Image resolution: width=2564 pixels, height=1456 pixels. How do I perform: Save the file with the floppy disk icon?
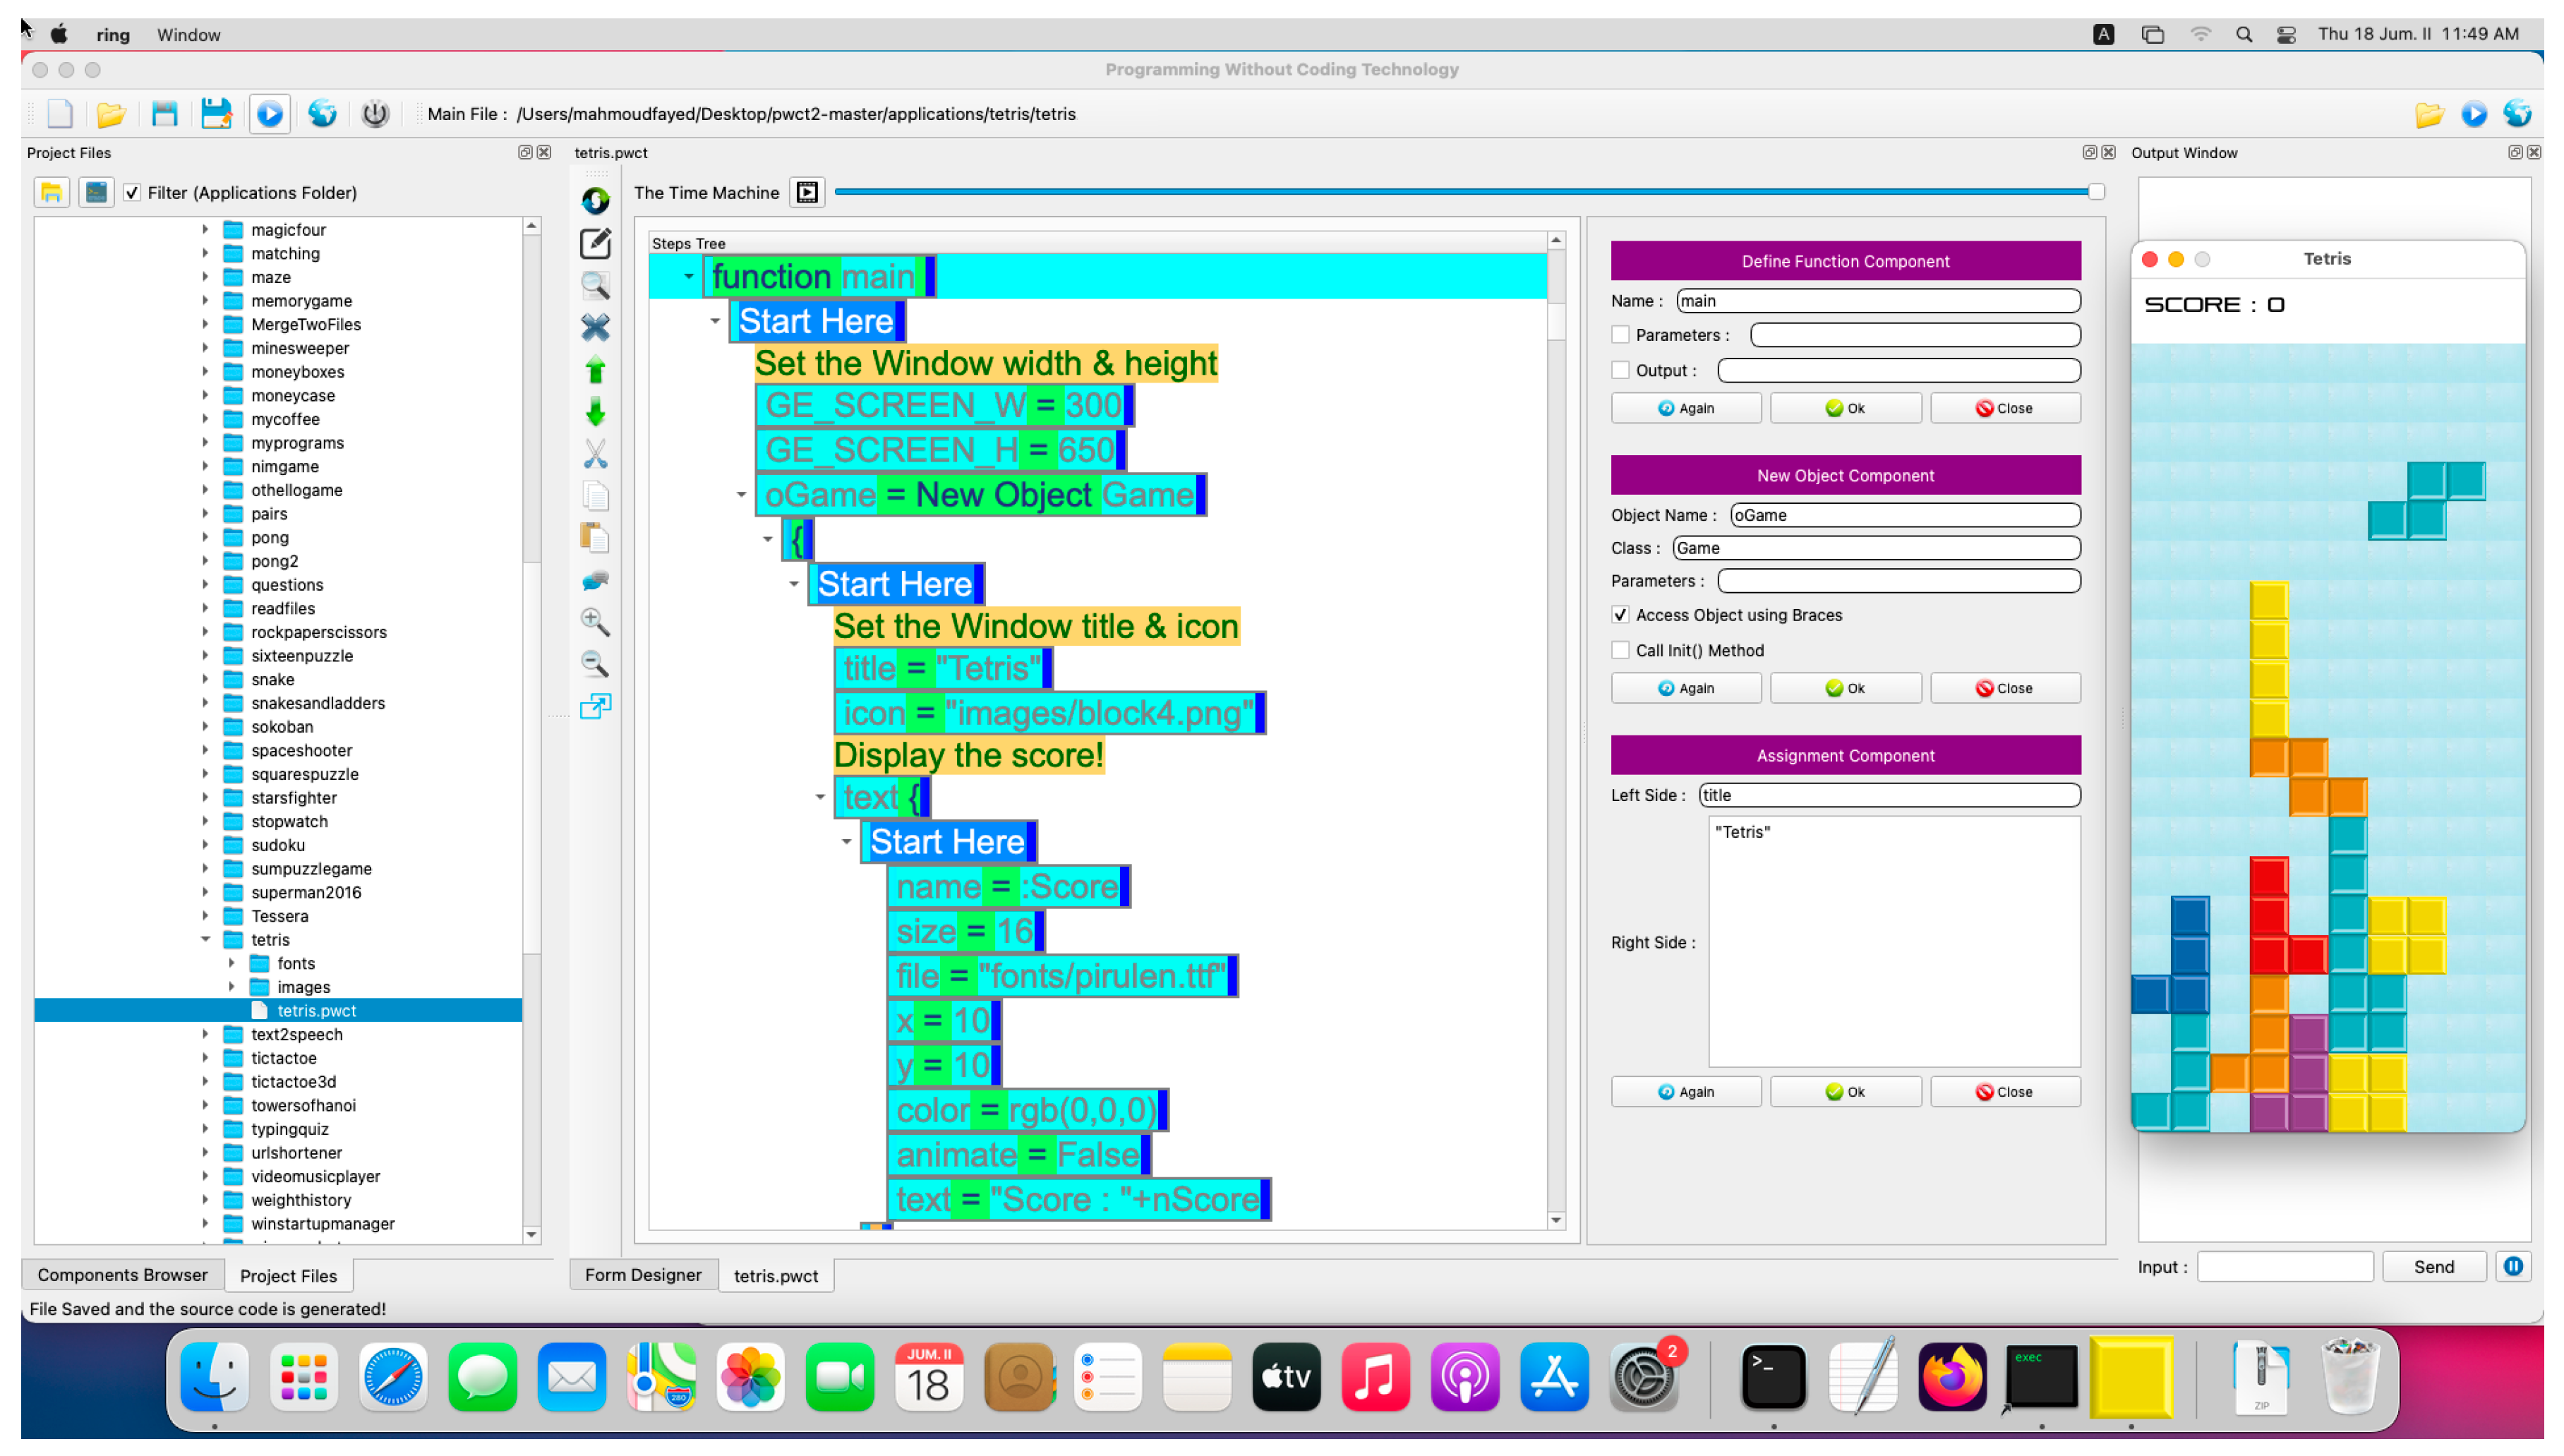pos(164,114)
